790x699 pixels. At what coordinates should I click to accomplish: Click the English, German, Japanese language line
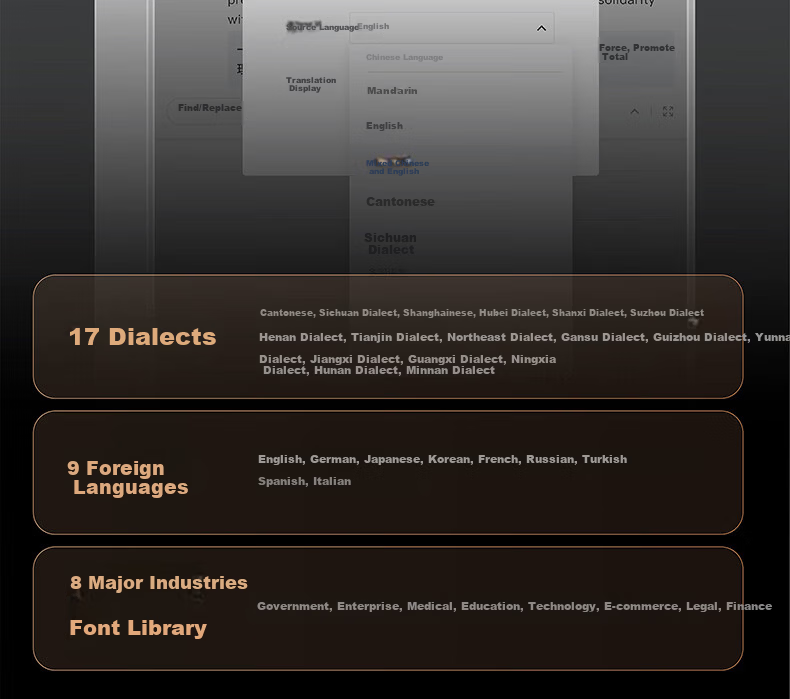point(442,459)
